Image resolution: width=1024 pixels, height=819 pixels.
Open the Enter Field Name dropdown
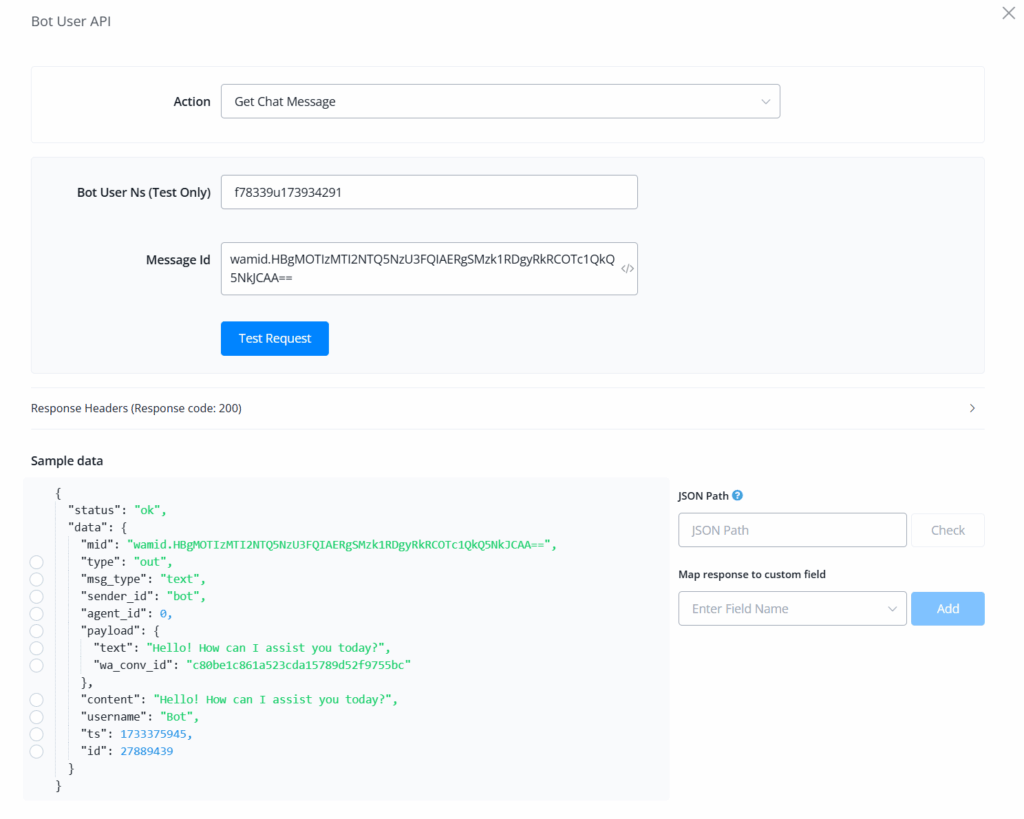[792, 609]
